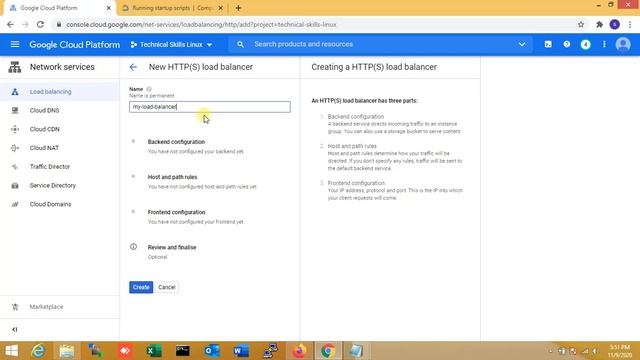Expand the search bar dropdown arrow
This screenshot has width=640, height=360.
(x=522, y=44)
